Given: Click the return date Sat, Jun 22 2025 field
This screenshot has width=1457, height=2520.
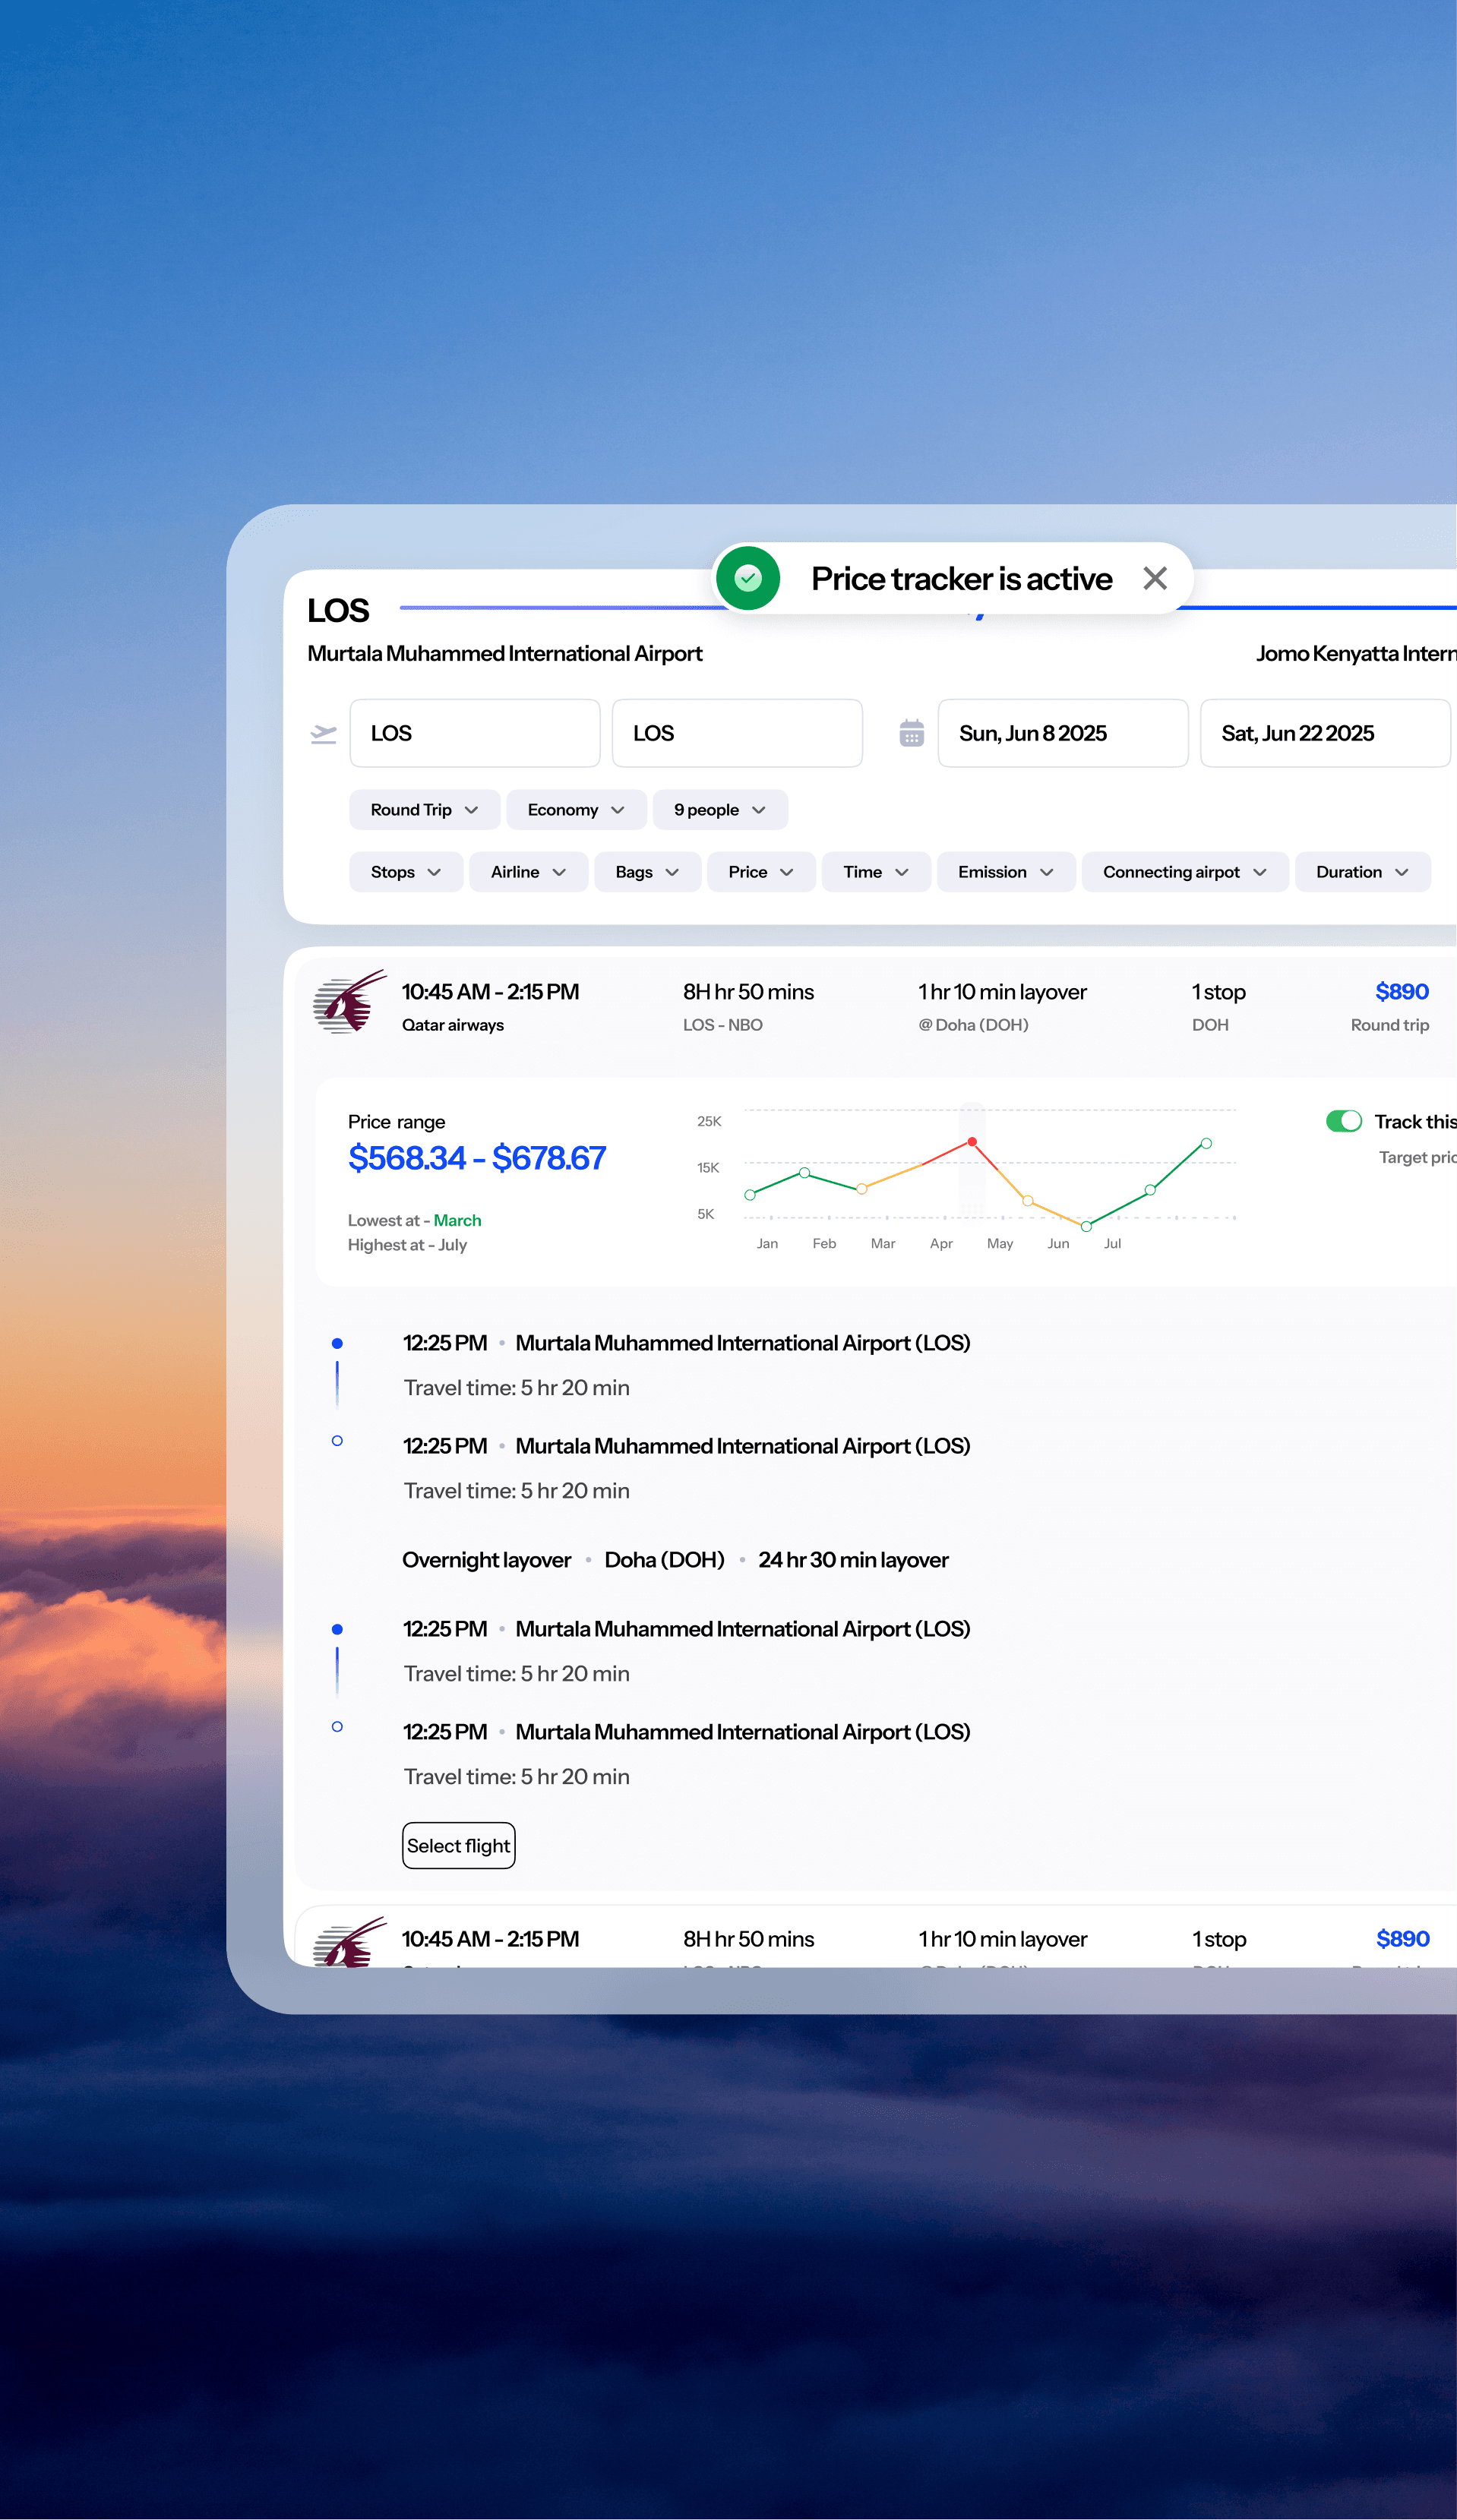Looking at the screenshot, I should click(x=1324, y=733).
